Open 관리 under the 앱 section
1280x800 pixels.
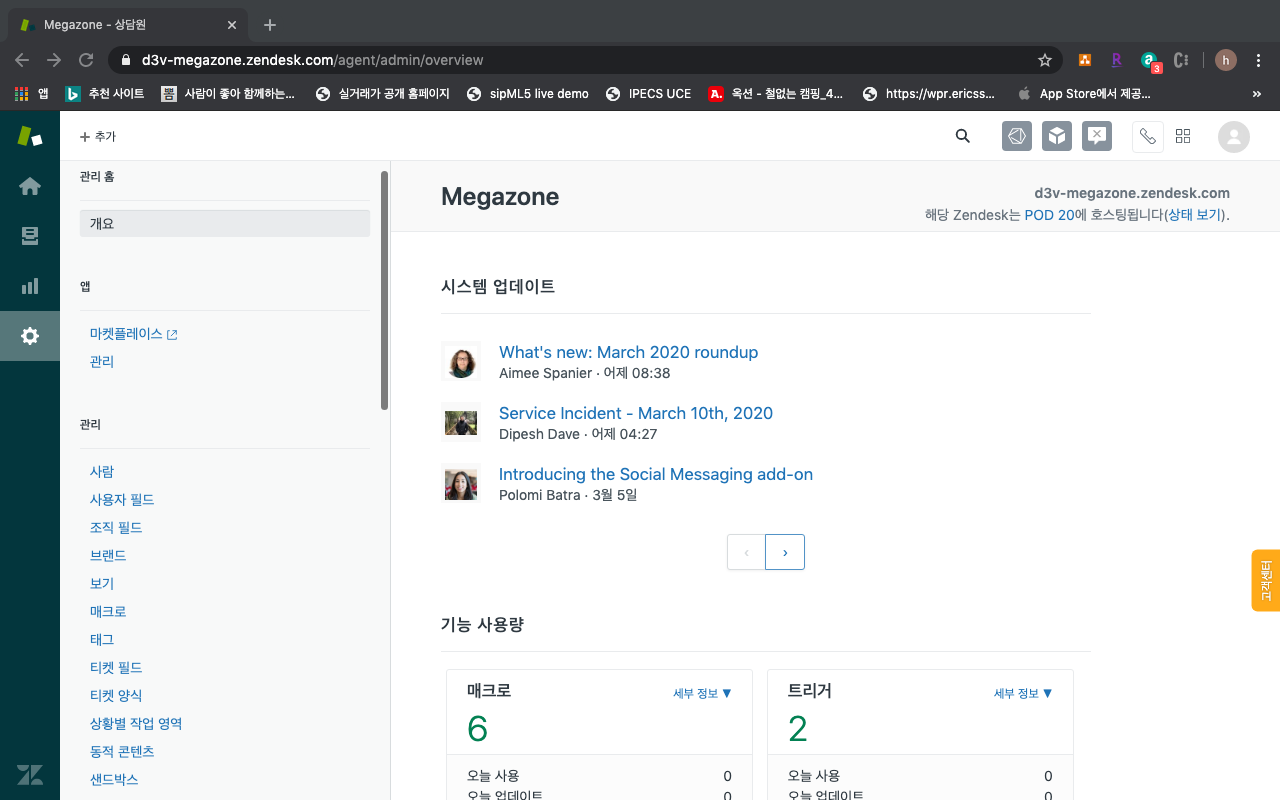102,362
